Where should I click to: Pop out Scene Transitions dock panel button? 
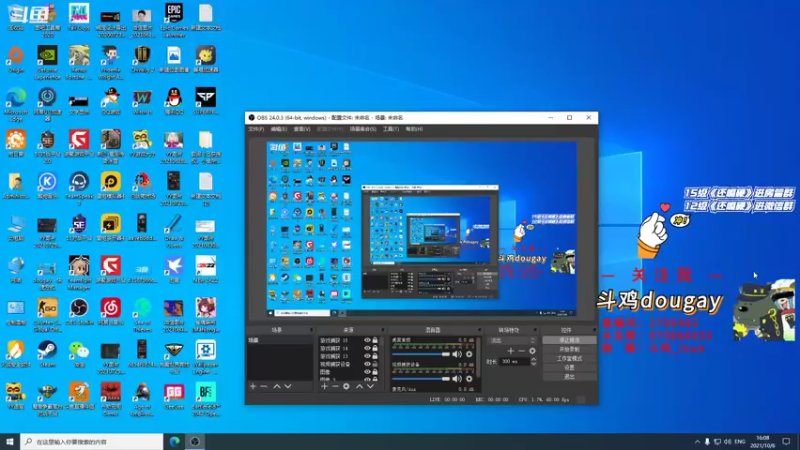pos(535,330)
